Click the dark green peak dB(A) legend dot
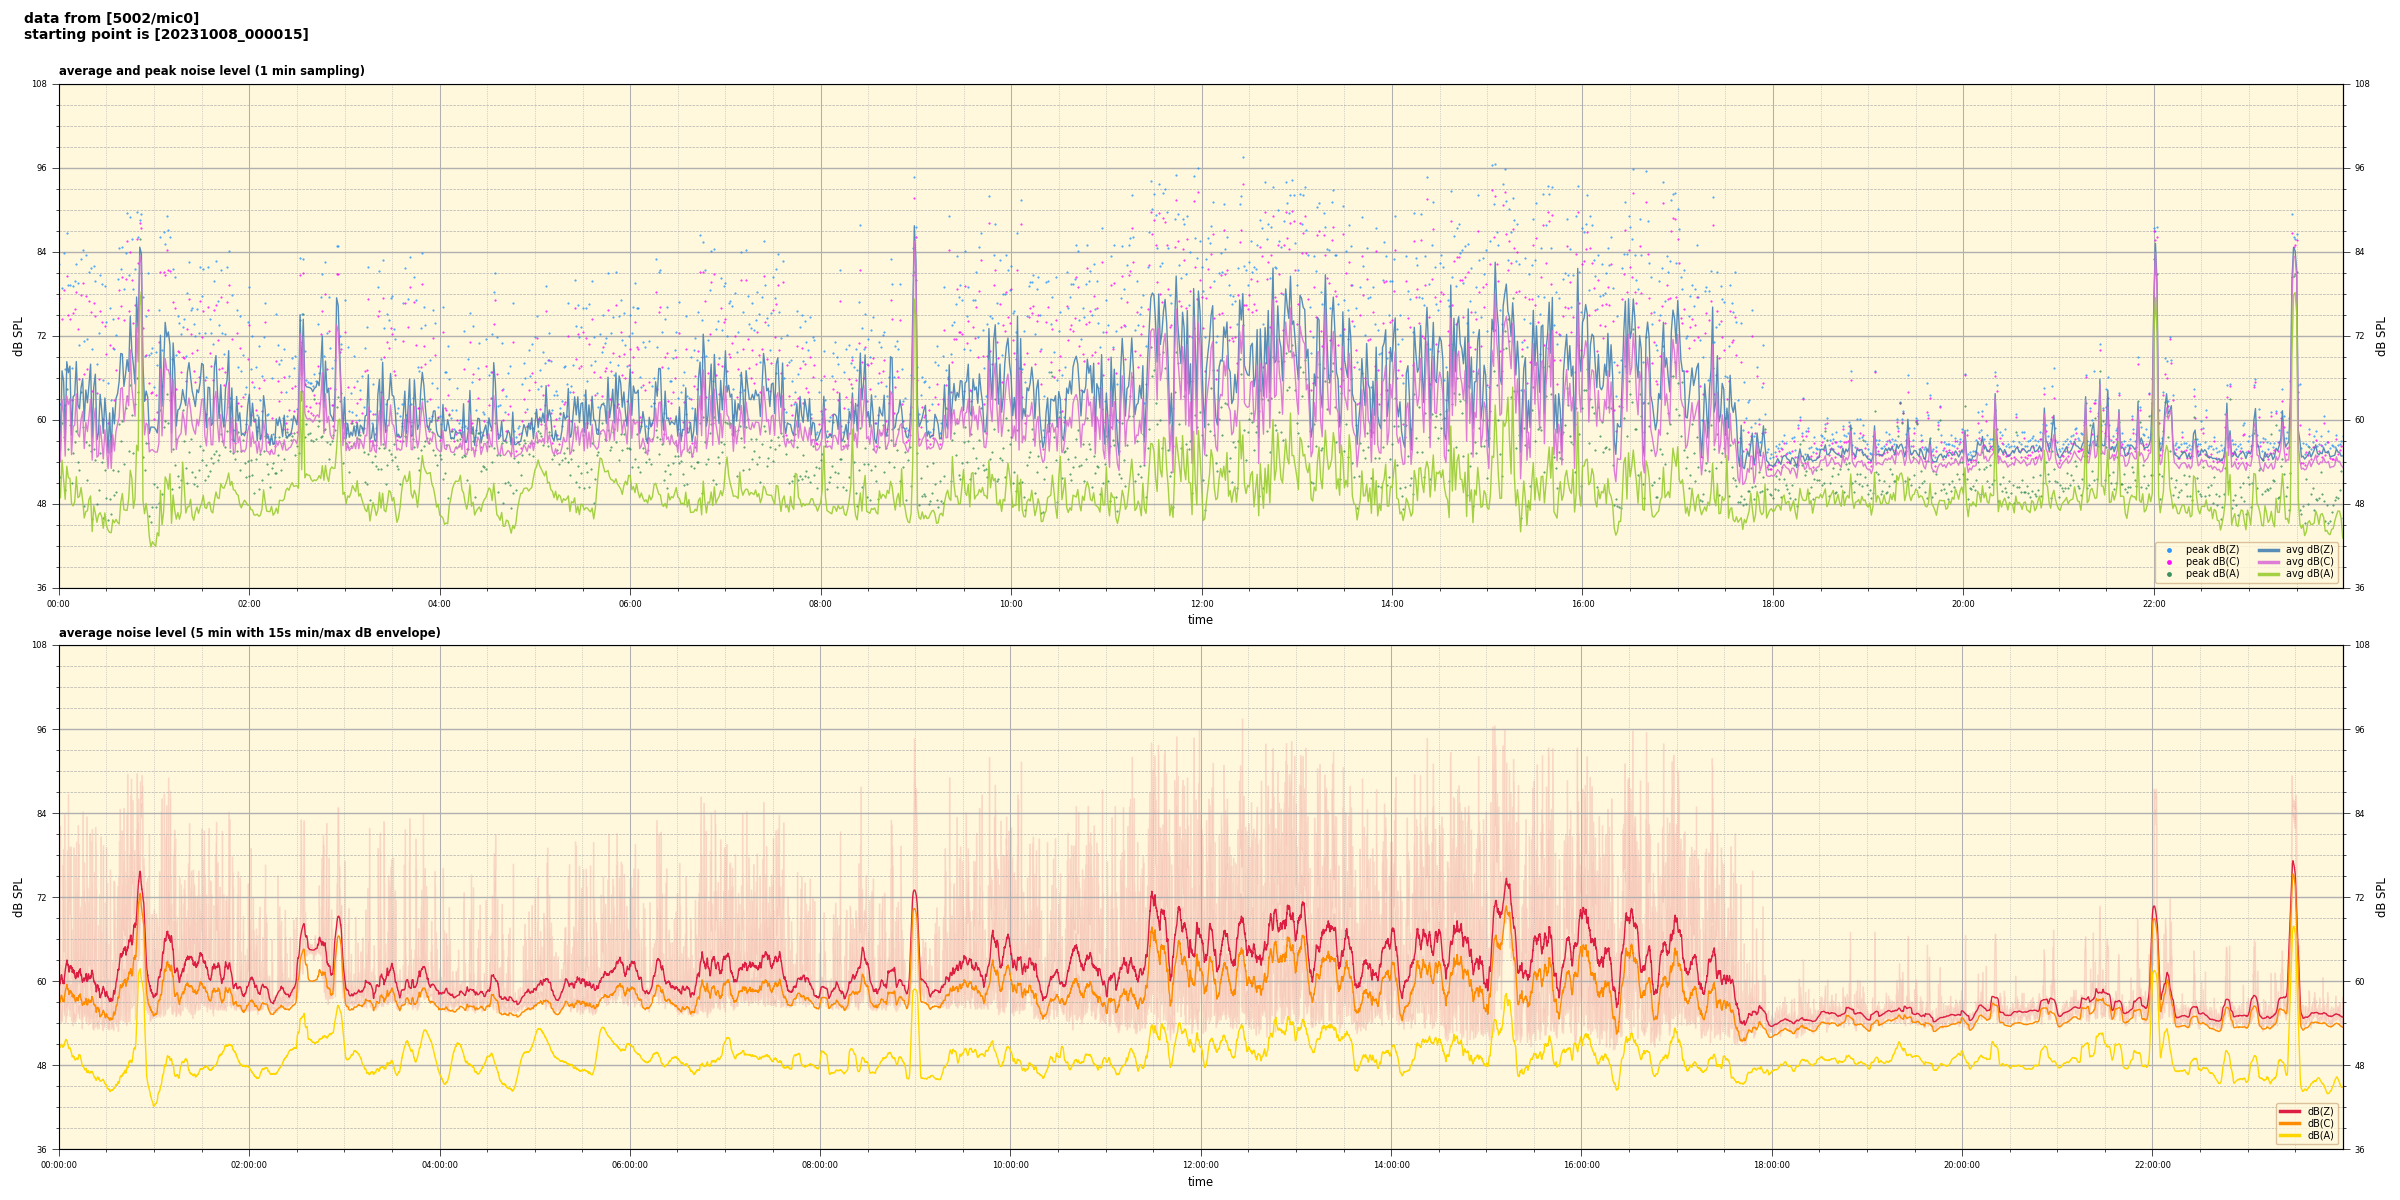2400x1200 pixels. (2169, 574)
